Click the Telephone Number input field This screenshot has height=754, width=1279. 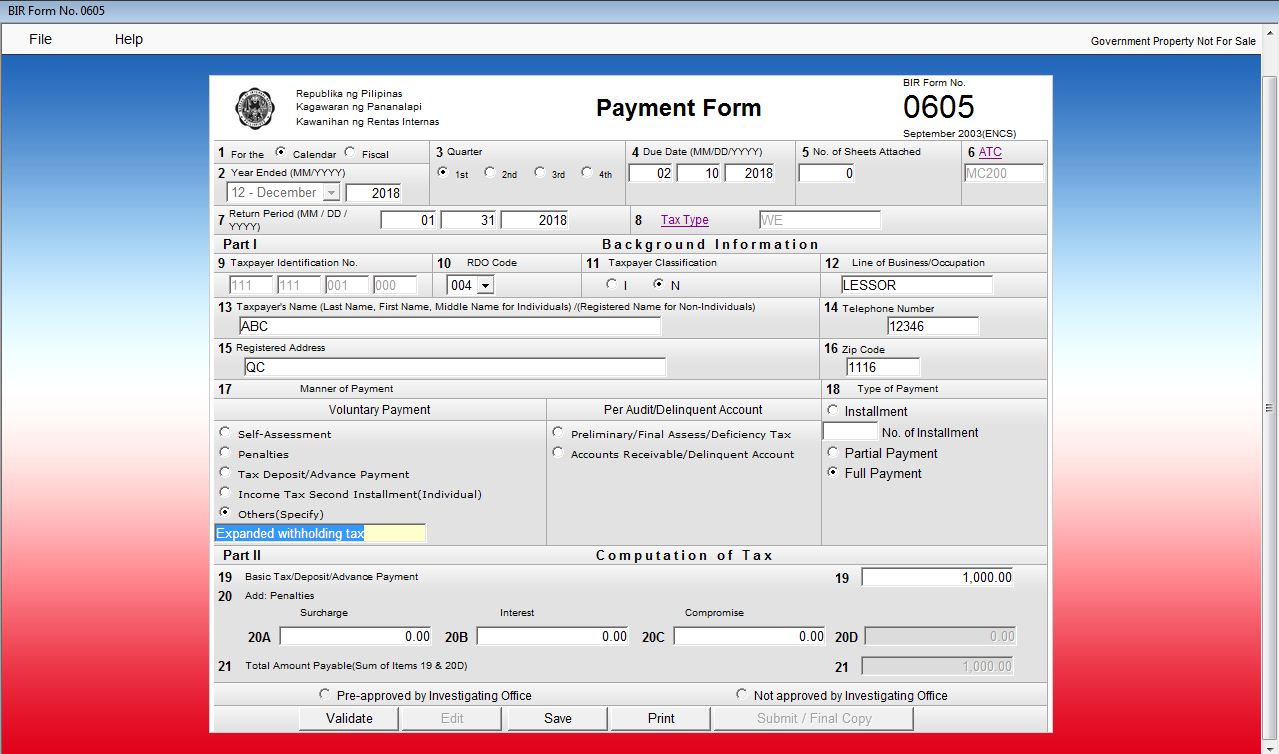[x=933, y=325]
